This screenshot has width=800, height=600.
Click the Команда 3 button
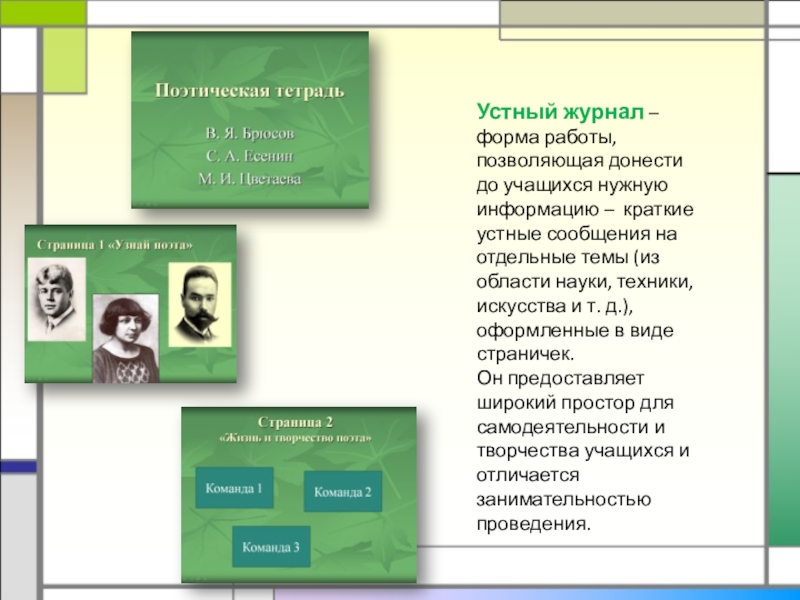[271, 547]
